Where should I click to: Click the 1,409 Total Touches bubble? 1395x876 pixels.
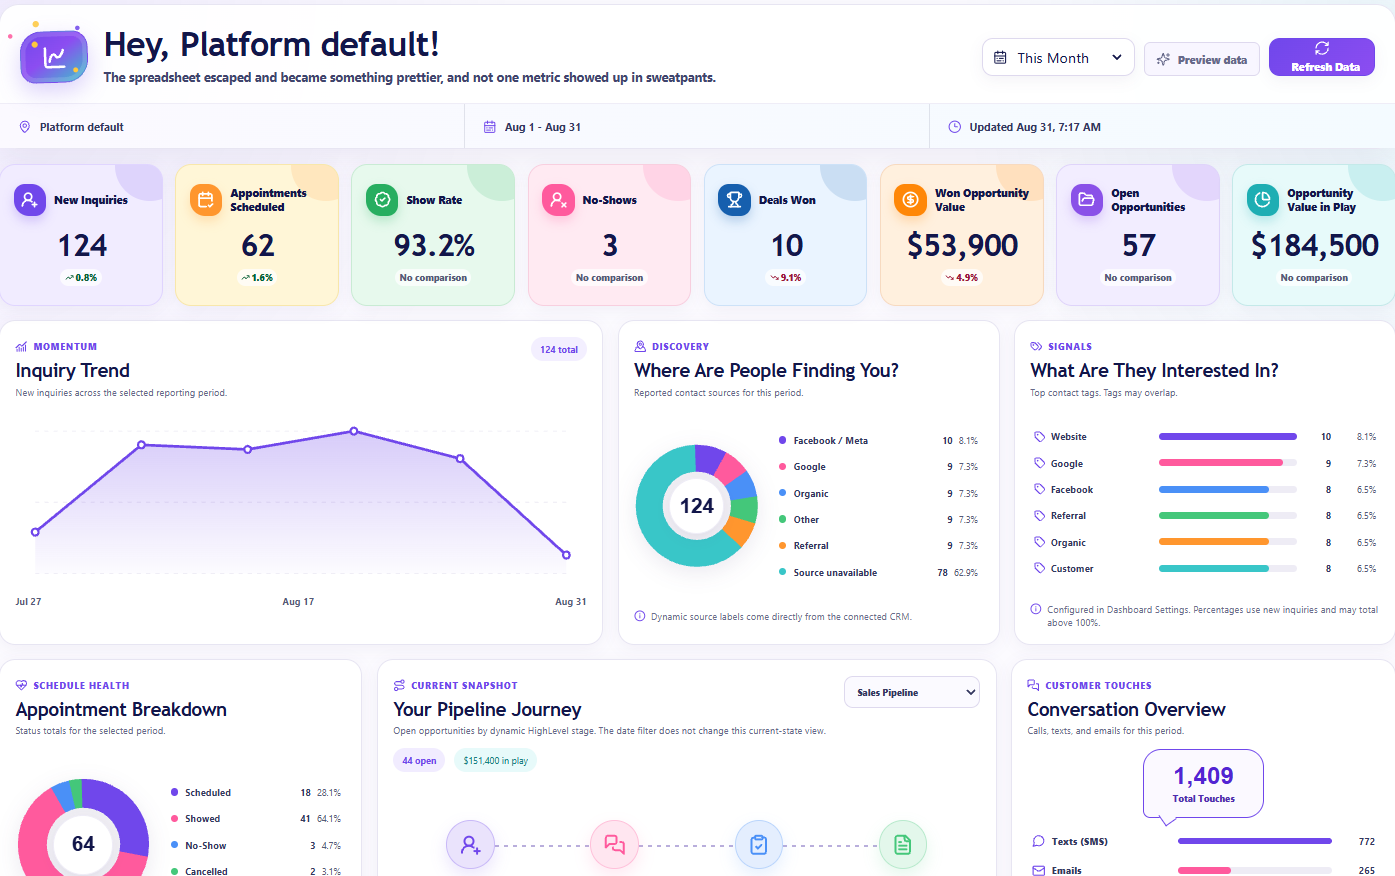[x=1203, y=784]
